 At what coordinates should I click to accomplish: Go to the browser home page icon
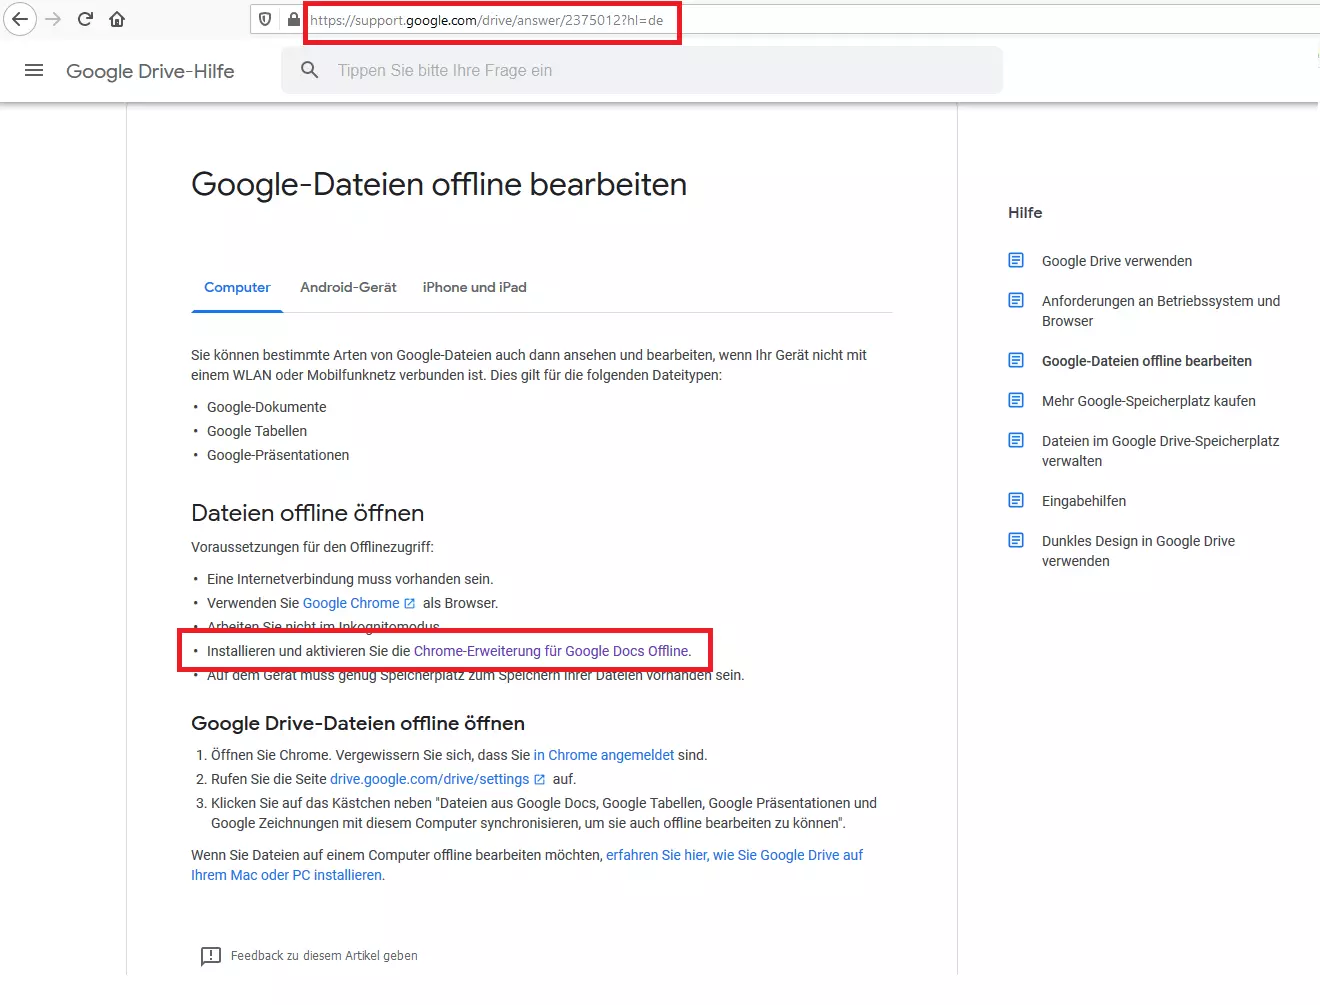click(117, 19)
